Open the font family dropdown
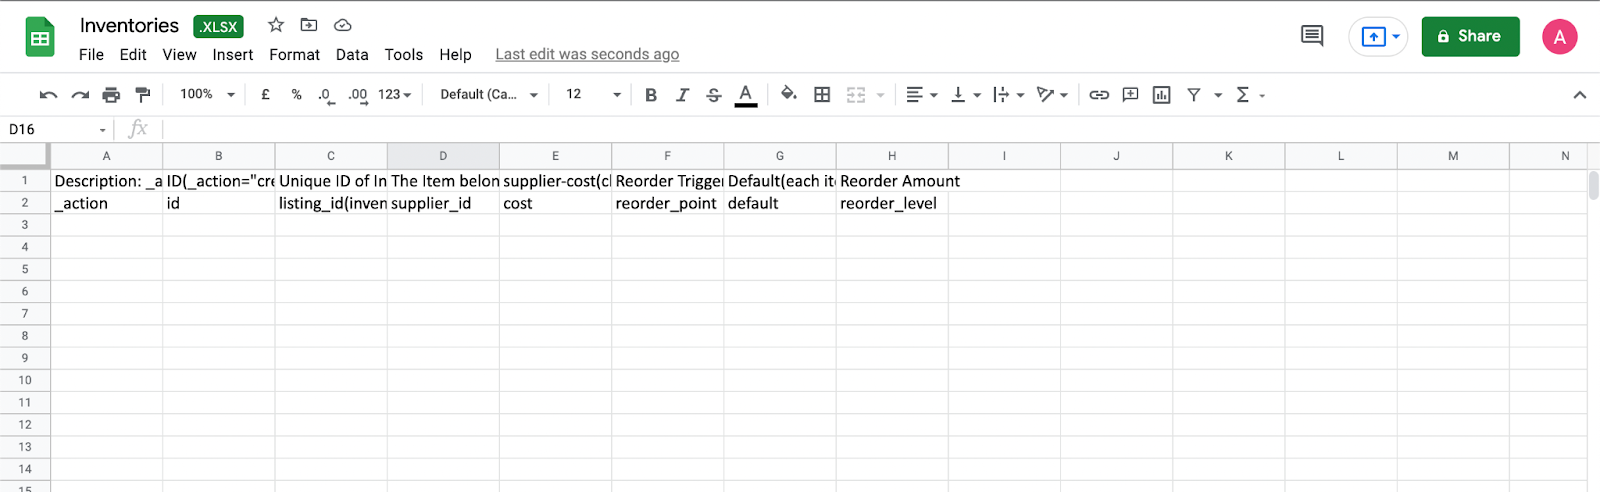The image size is (1600, 492). [489, 95]
